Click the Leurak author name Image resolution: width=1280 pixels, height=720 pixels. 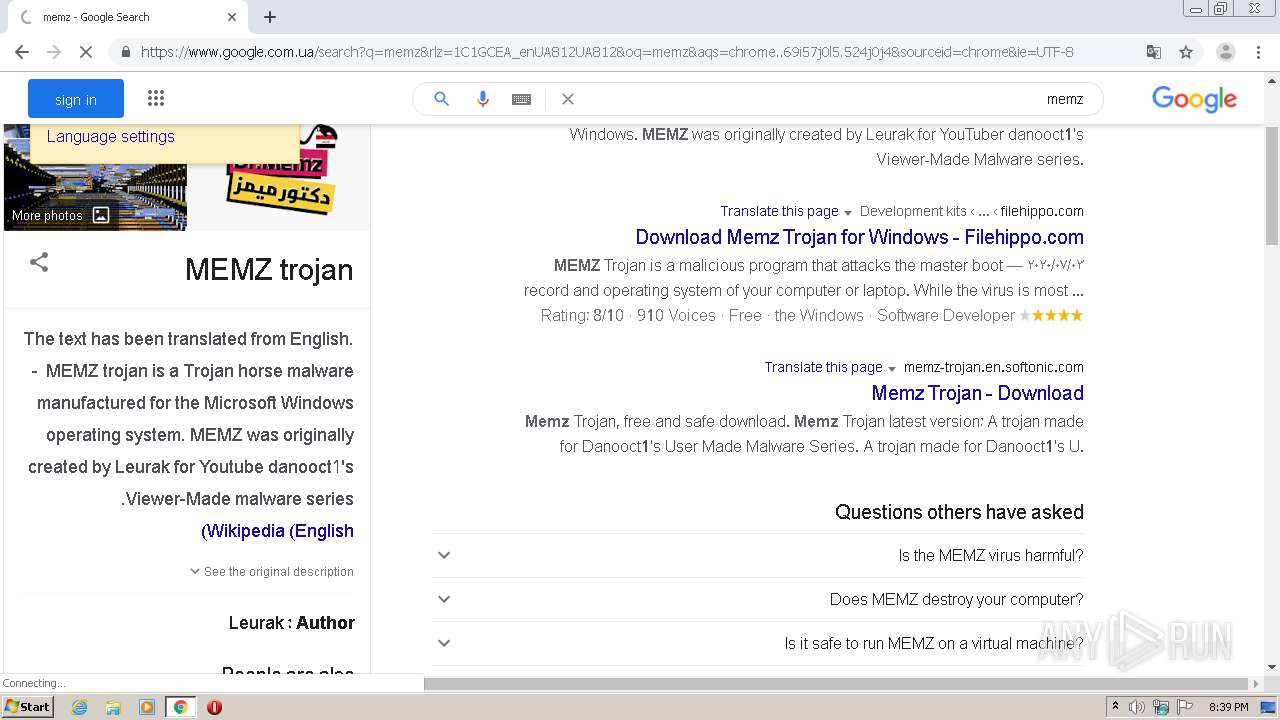[x=257, y=623]
